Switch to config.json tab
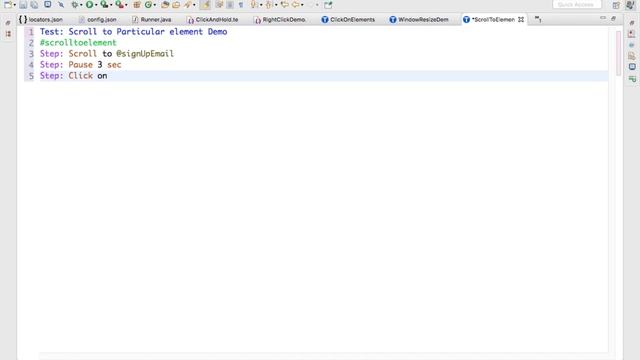The height and width of the screenshot is (360, 640). coord(98,19)
